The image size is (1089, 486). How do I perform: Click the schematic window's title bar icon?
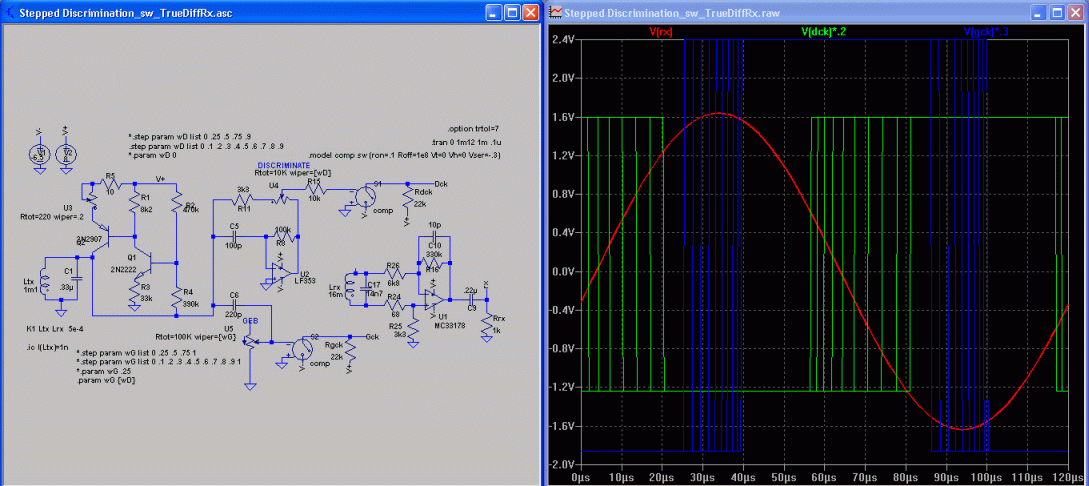point(10,13)
